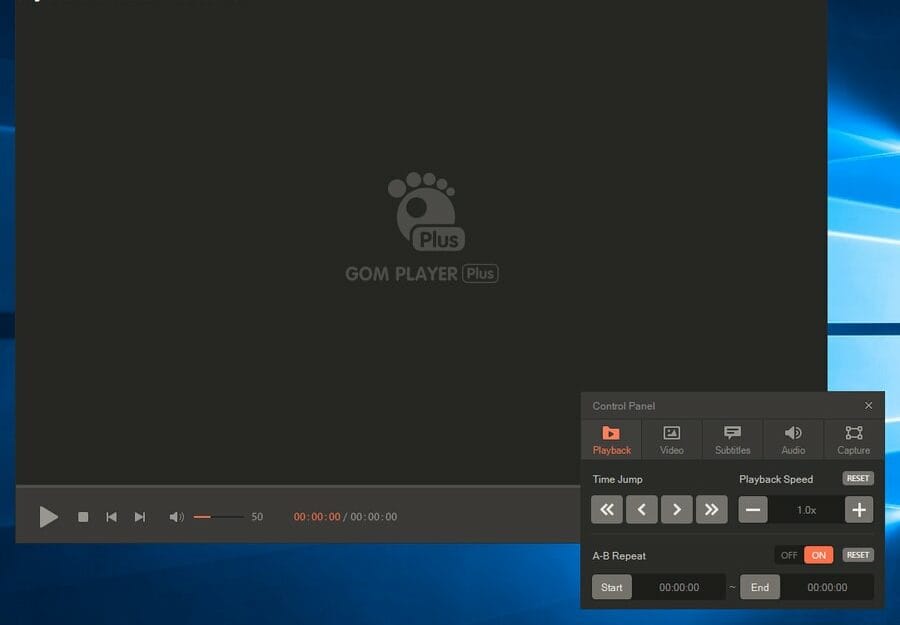Jump far forward with double-right arrows

(x=712, y=510)
